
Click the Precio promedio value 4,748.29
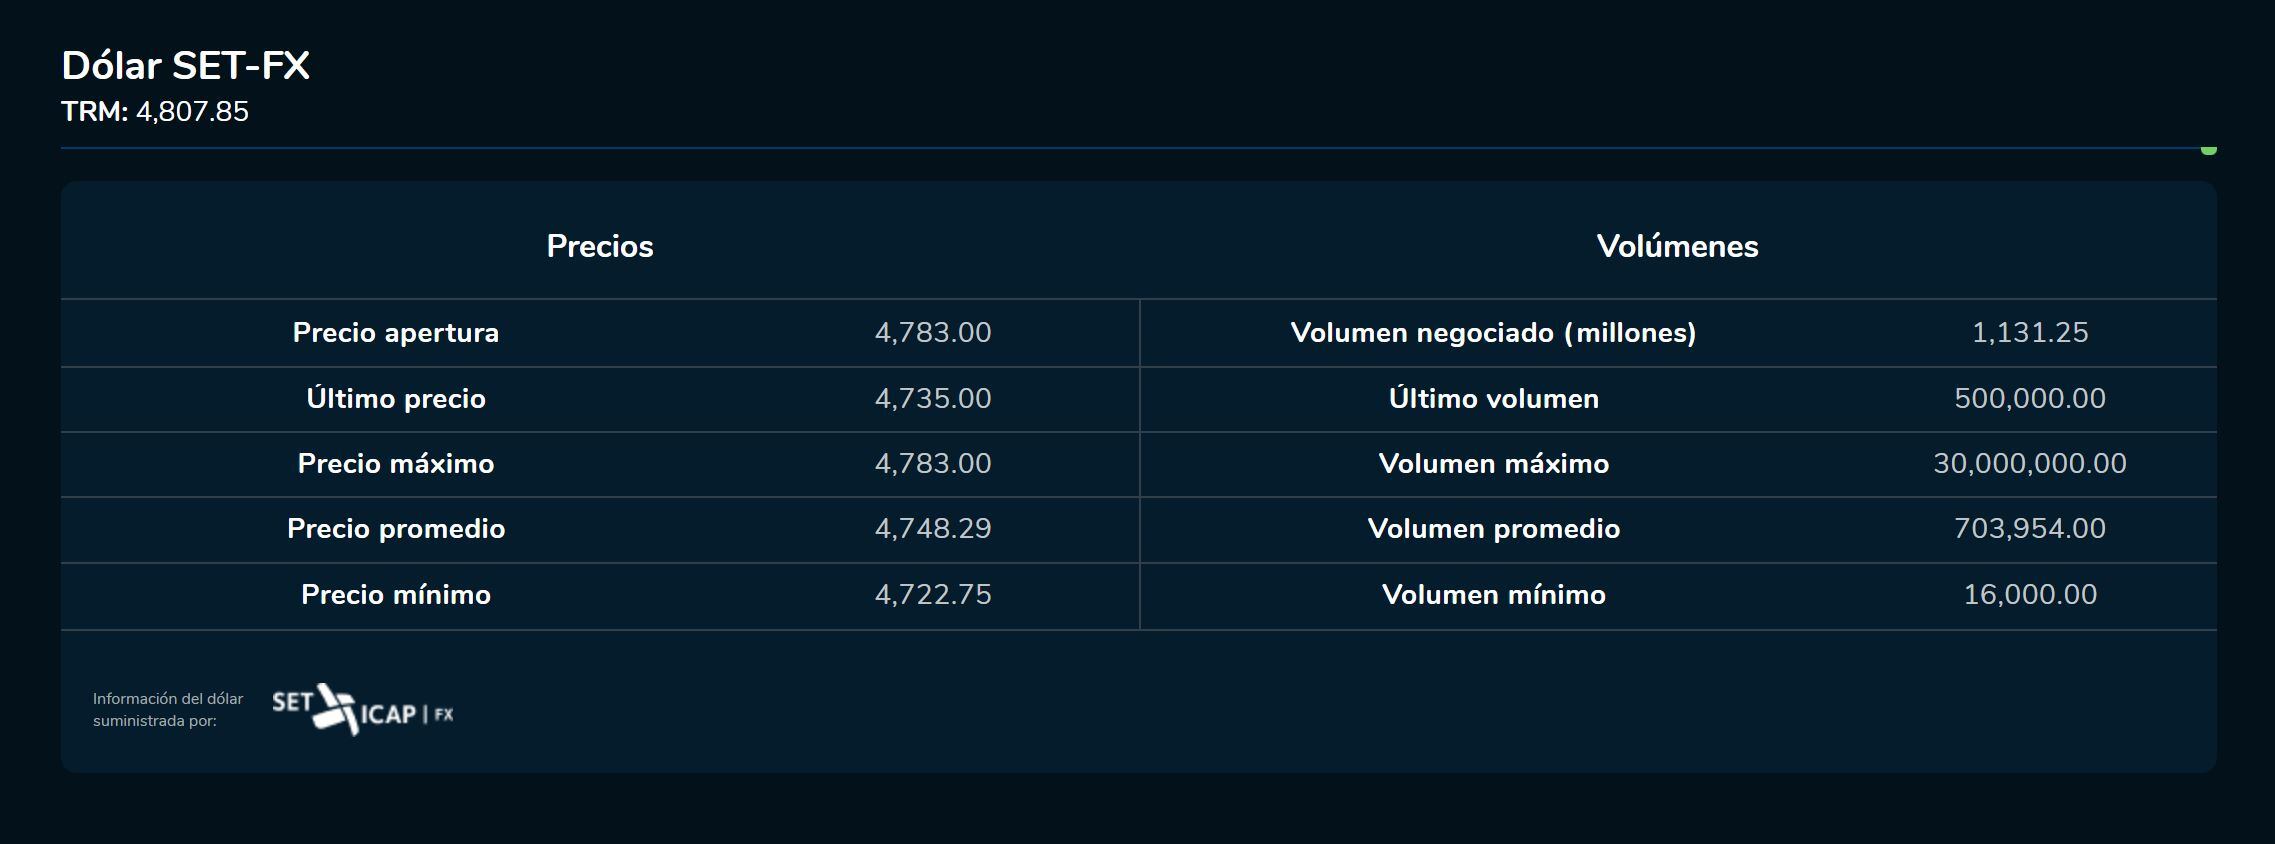tap(933, 529)
